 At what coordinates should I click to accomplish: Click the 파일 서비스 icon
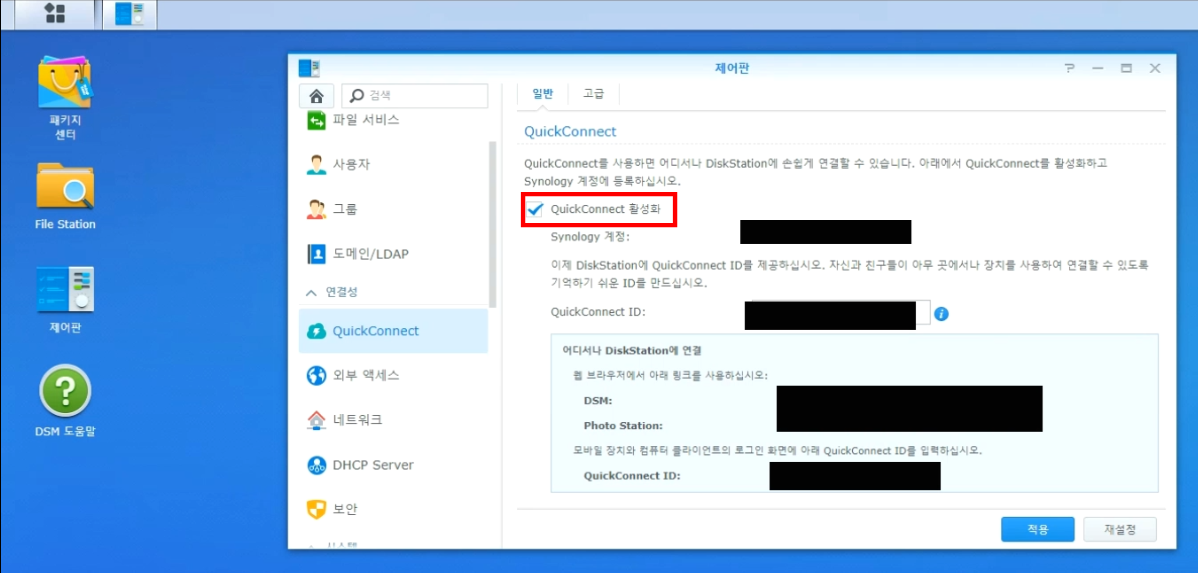tap(316, 120)
